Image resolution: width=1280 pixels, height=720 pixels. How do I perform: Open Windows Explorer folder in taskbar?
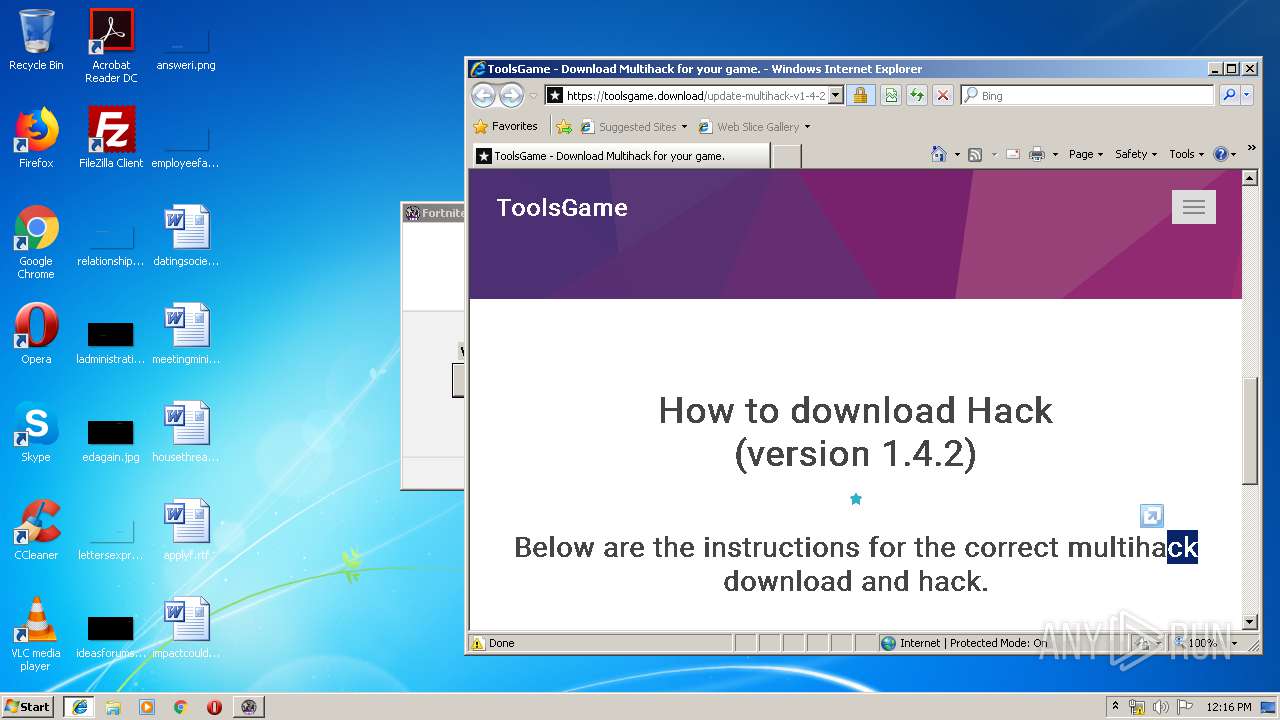click(113, 706)
